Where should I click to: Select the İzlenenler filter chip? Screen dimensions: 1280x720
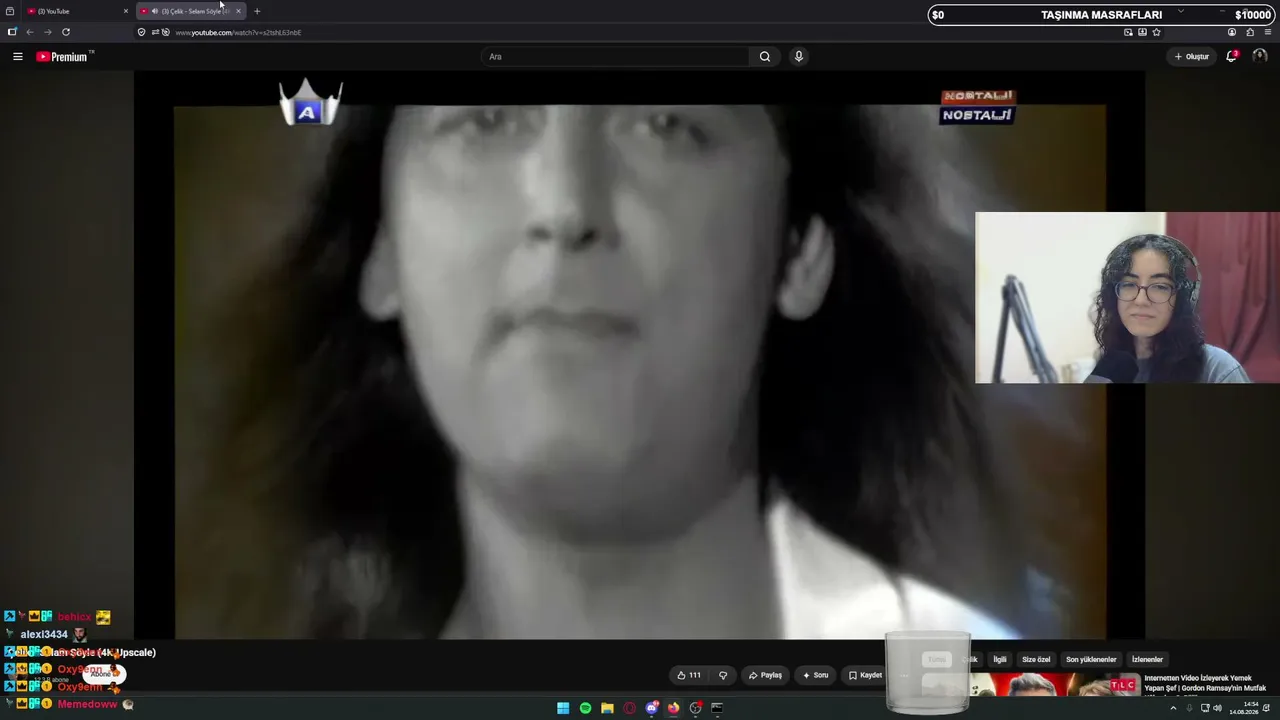[x=1147, y=660]
